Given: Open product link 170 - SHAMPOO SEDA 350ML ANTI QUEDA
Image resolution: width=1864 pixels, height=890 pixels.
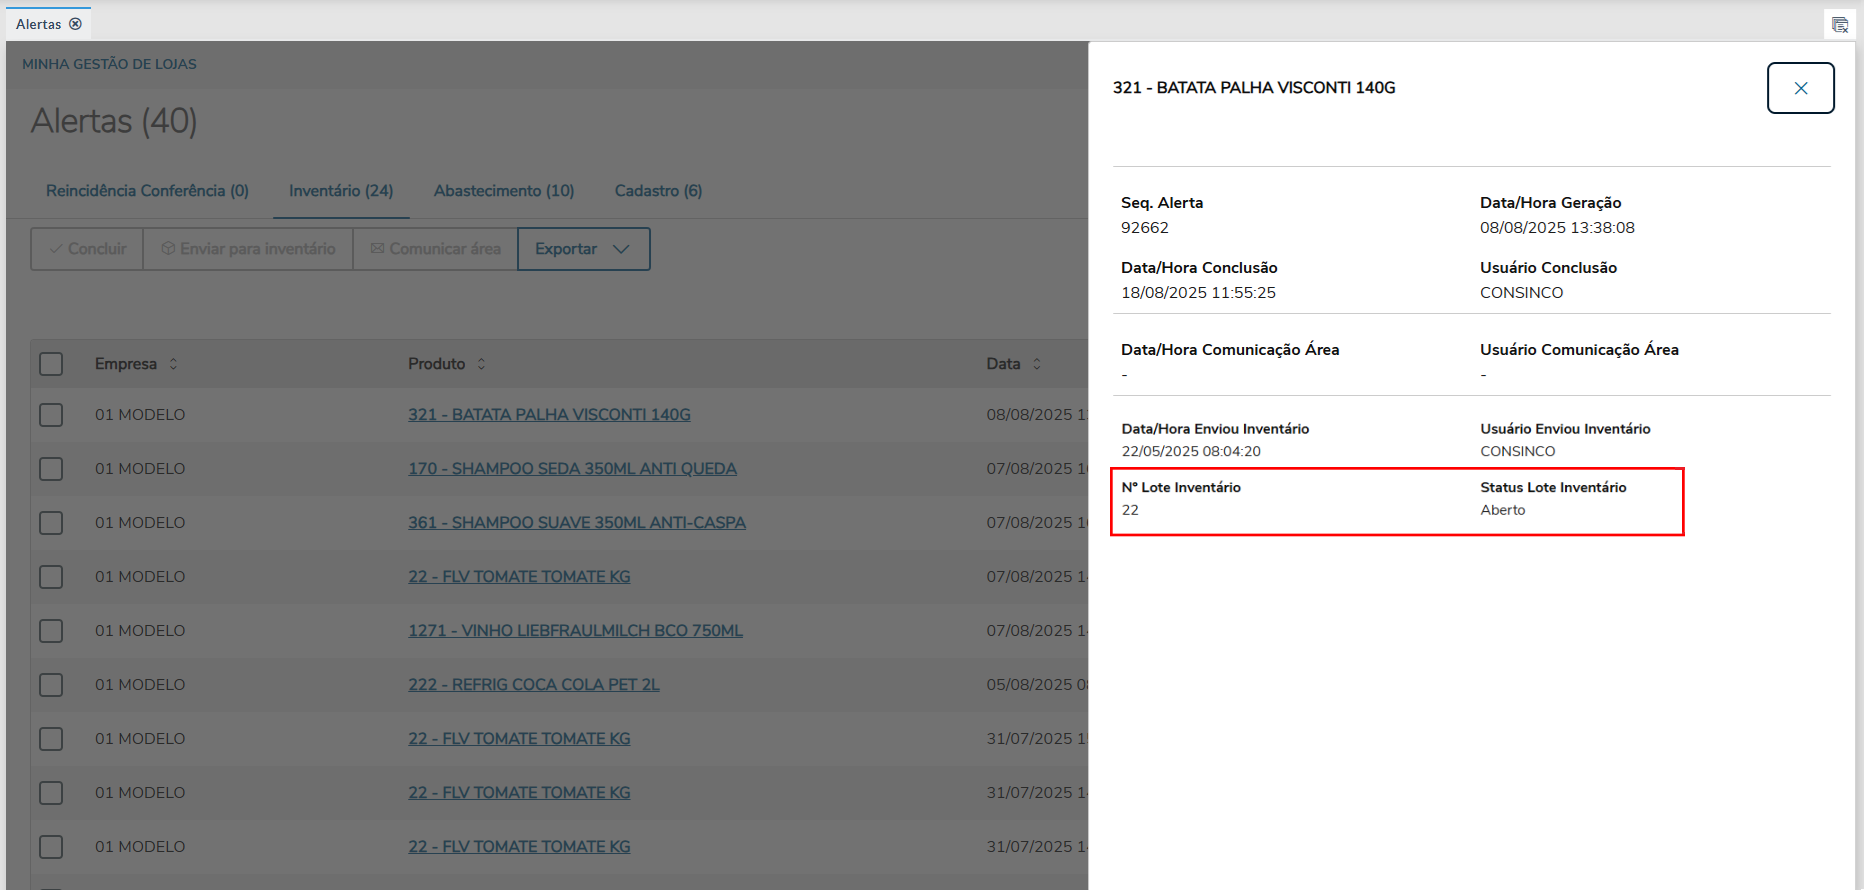Looking at the screenshot, I should pos(572,469).
